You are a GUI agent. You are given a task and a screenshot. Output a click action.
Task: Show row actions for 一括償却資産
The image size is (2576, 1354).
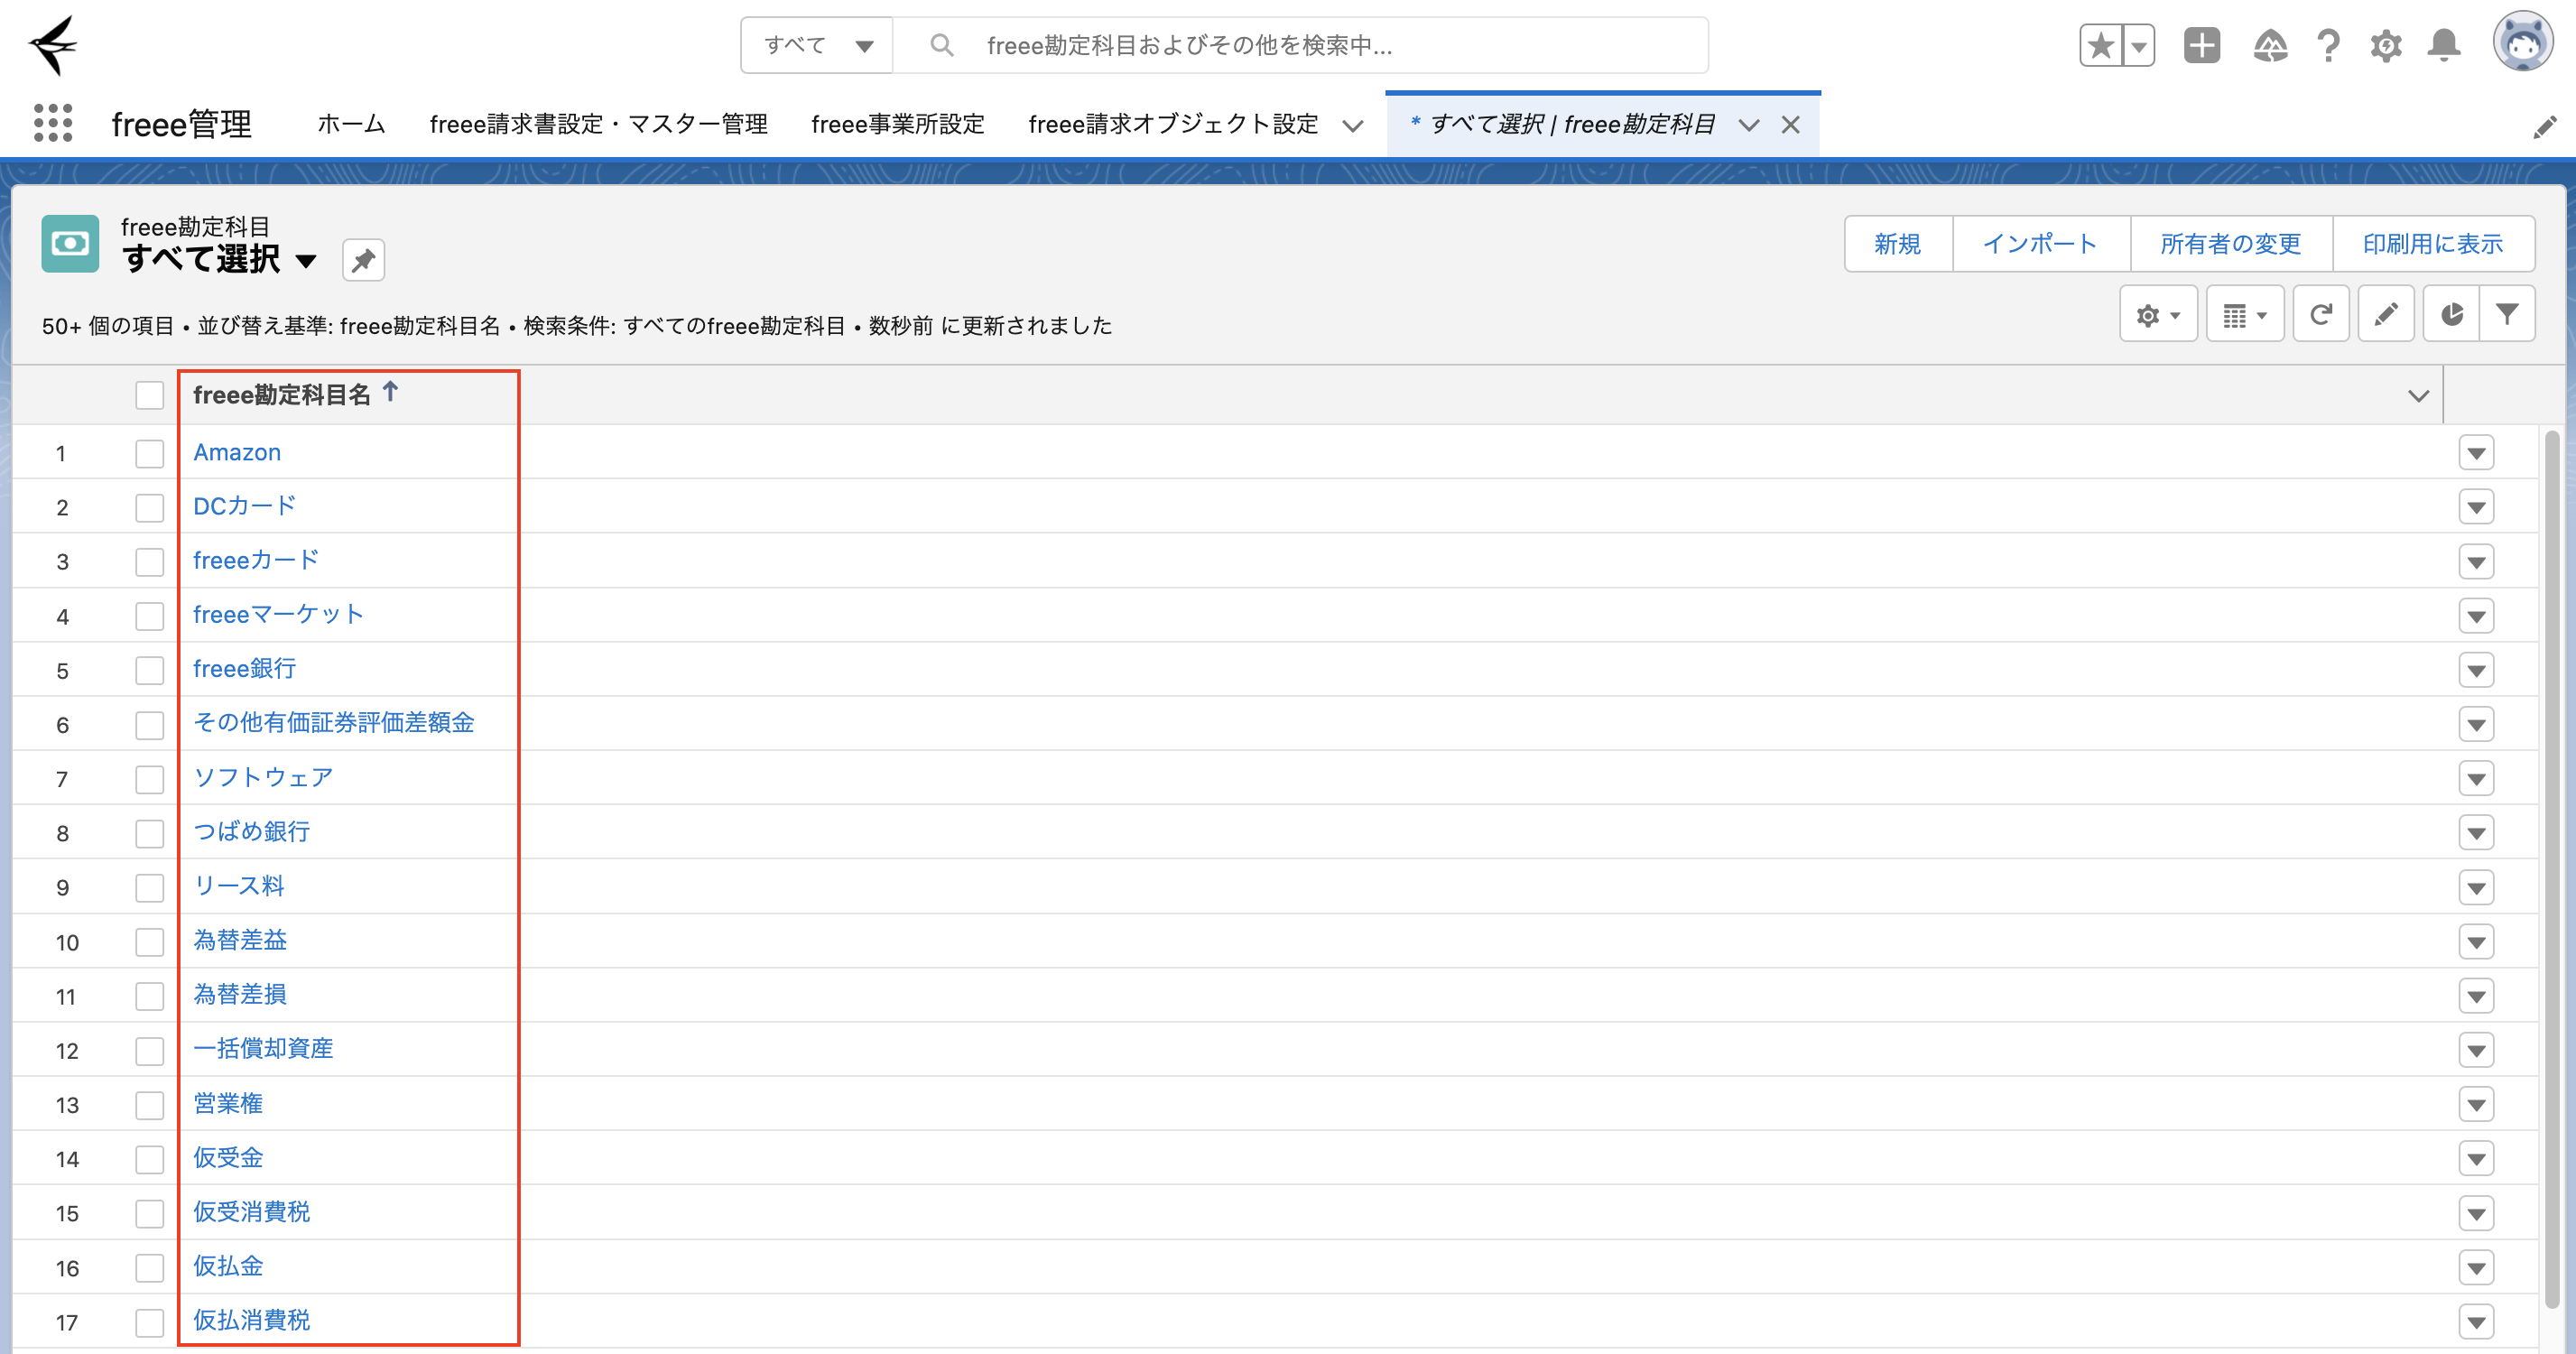coord(2476,1050)
